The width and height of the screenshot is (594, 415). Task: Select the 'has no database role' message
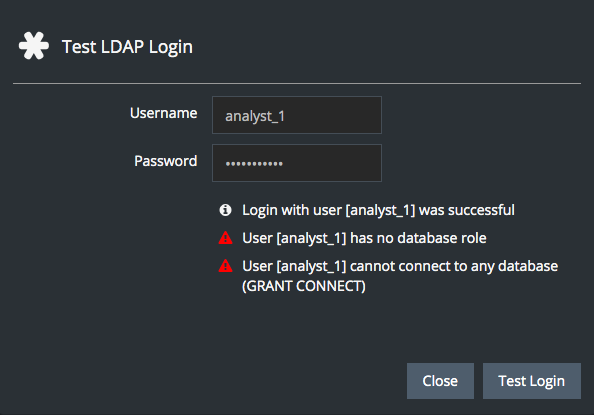pos(364,238)
